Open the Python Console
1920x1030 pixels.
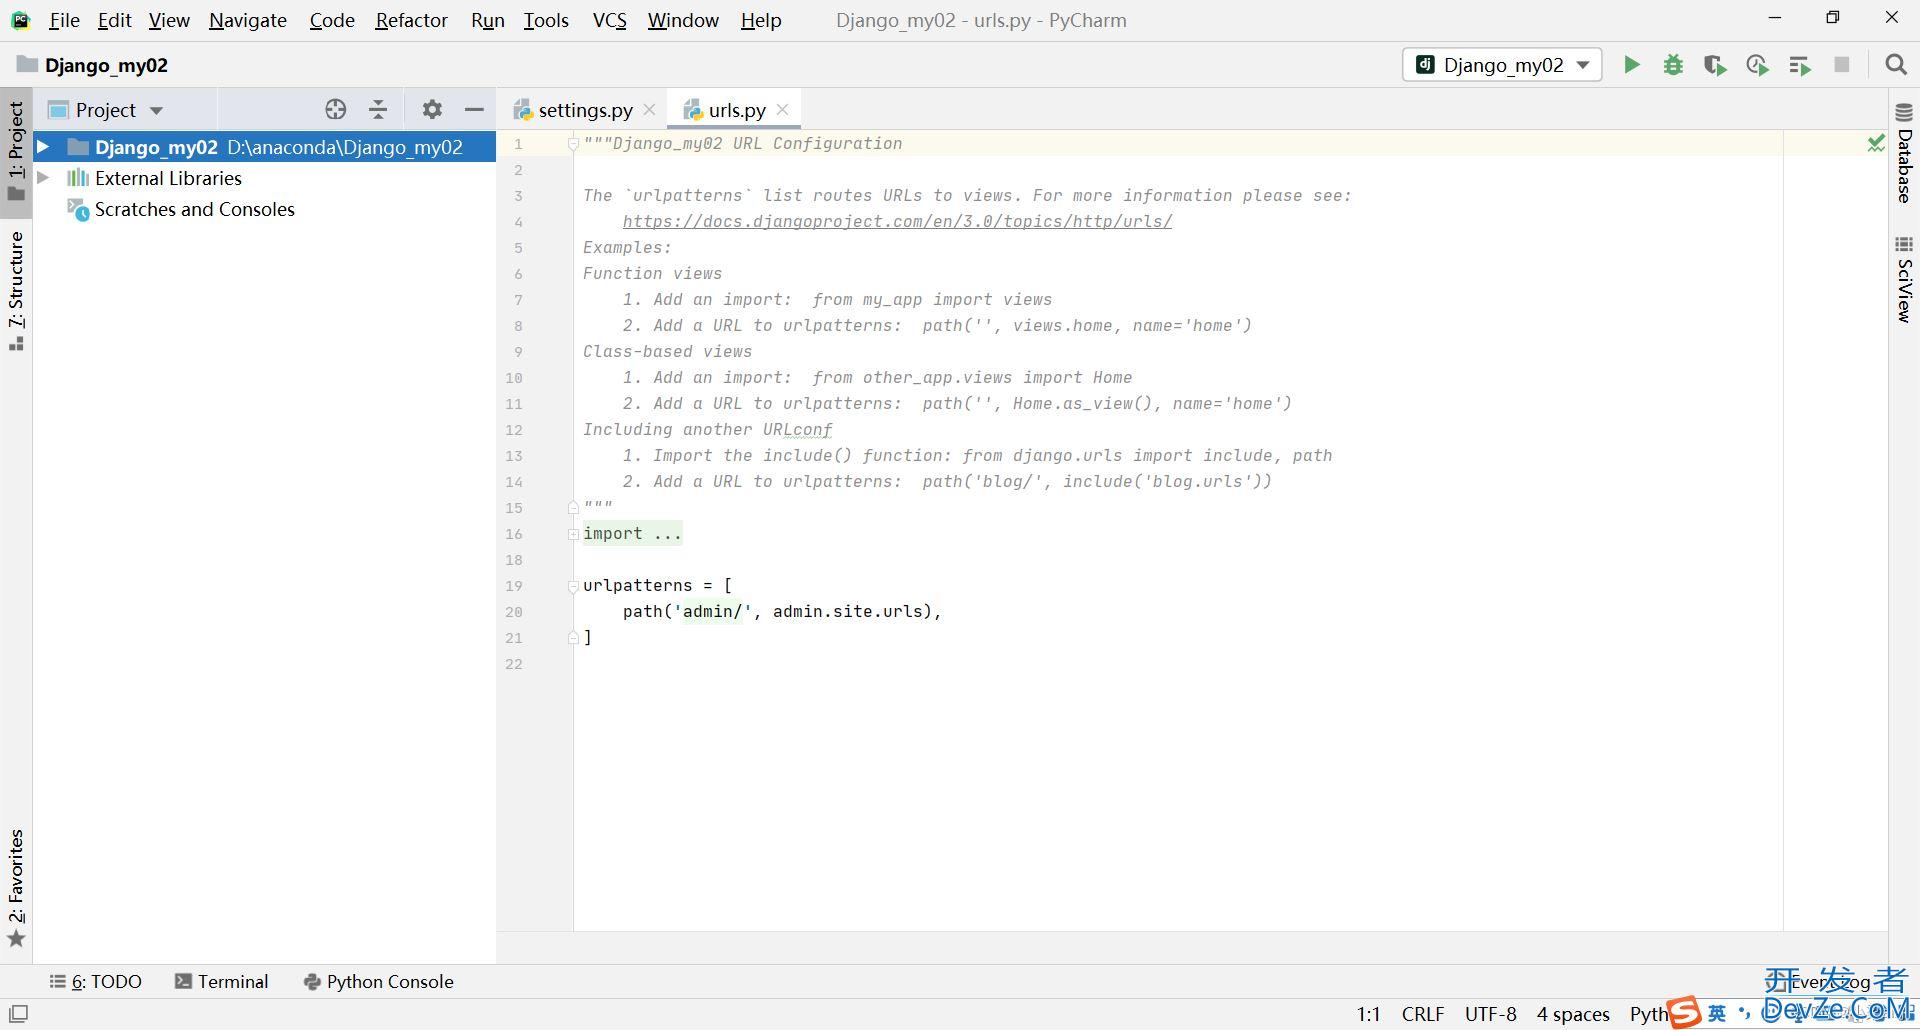(378, 982)
